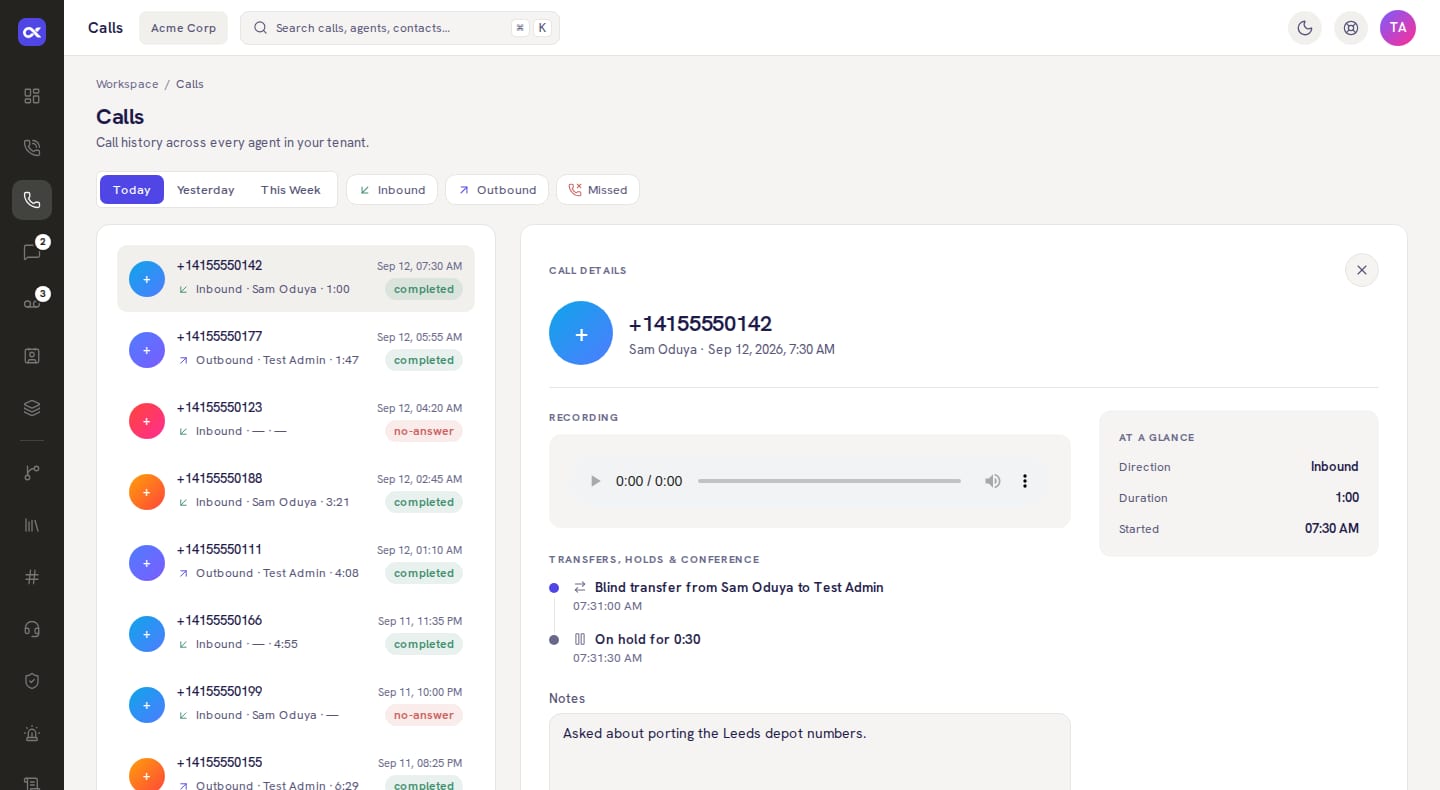The image size is (1440, 790).
Task: Click the app logo in the top-left corner
Action: 32,32
